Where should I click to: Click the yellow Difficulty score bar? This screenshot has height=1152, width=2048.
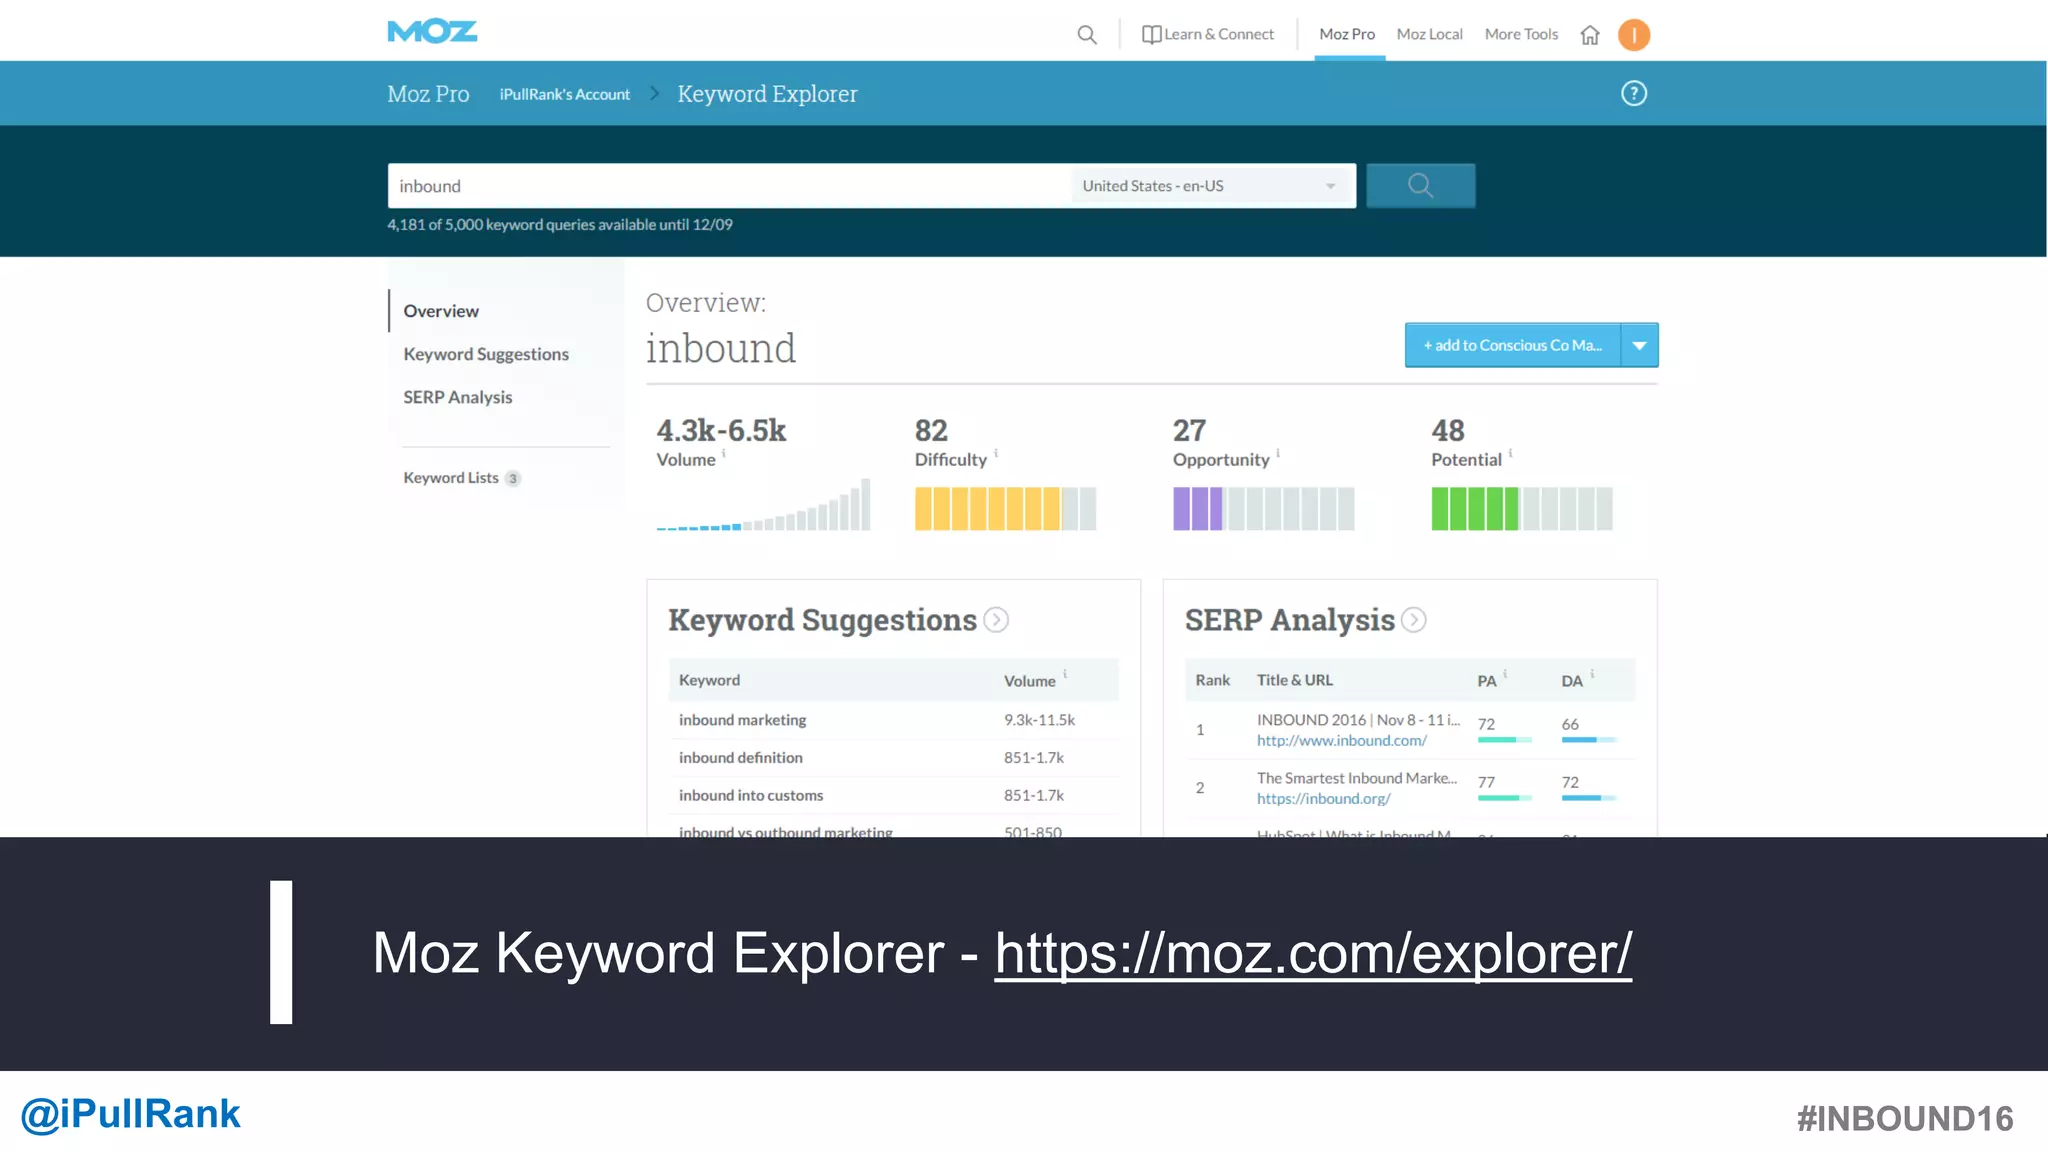(1005, 509)
